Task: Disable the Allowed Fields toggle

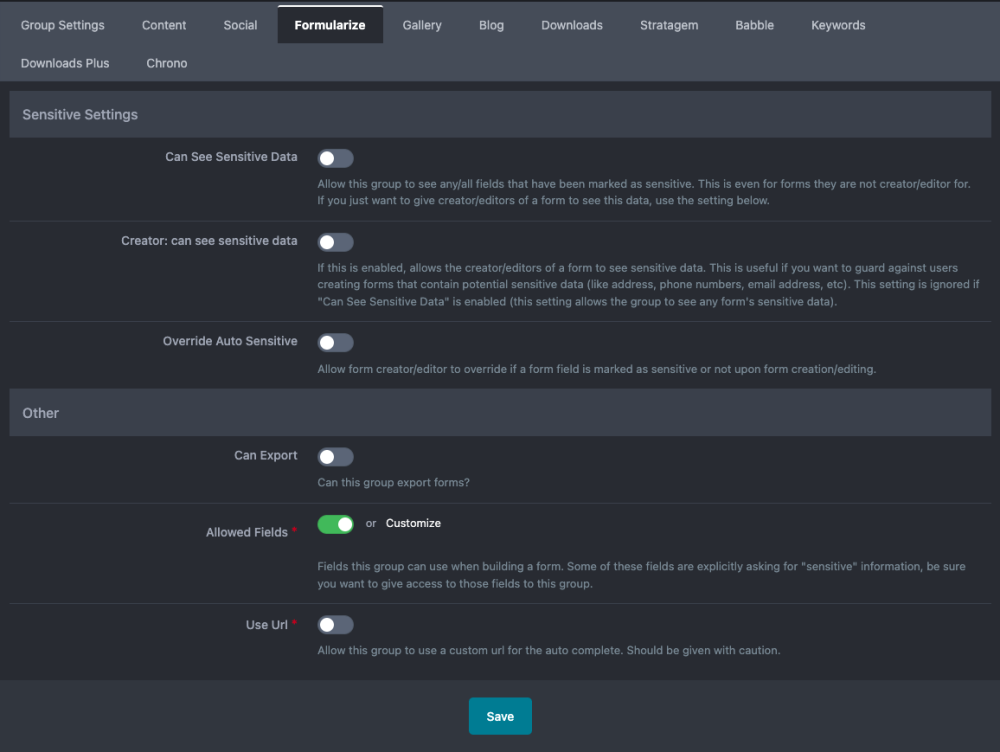Action: click(x=335, y=524)
